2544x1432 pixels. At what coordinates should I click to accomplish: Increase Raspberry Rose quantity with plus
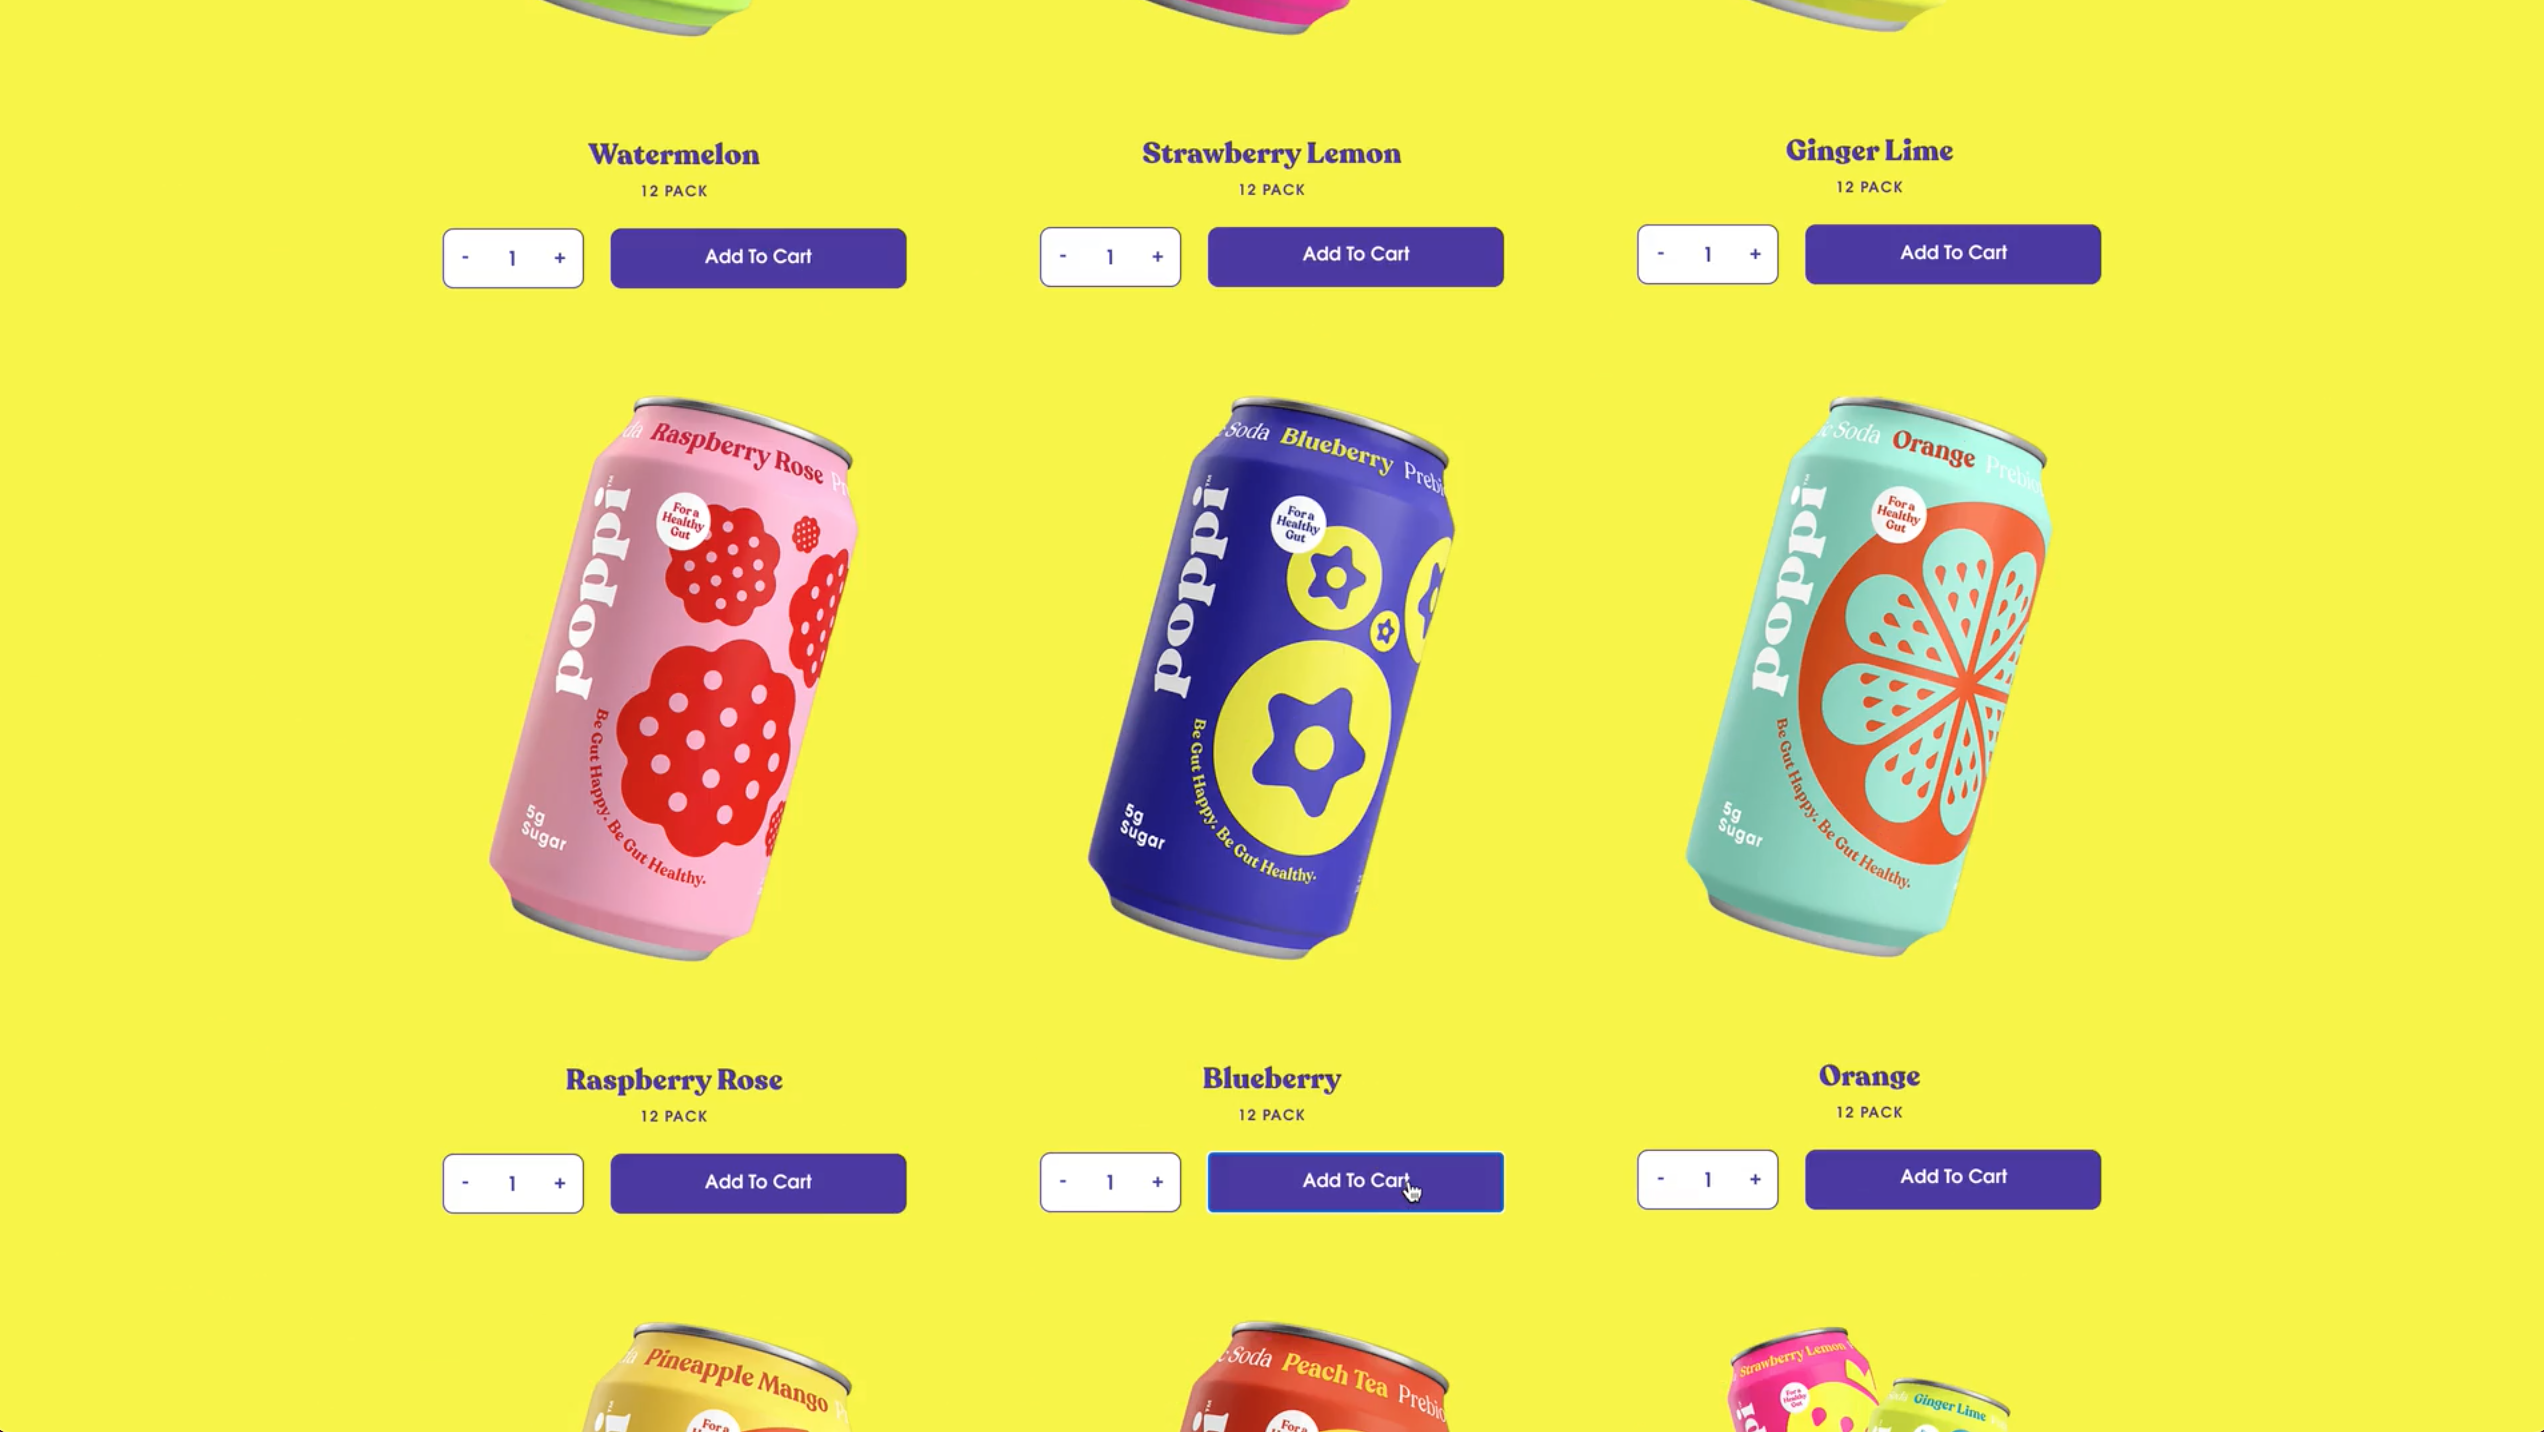point(559,1183)
